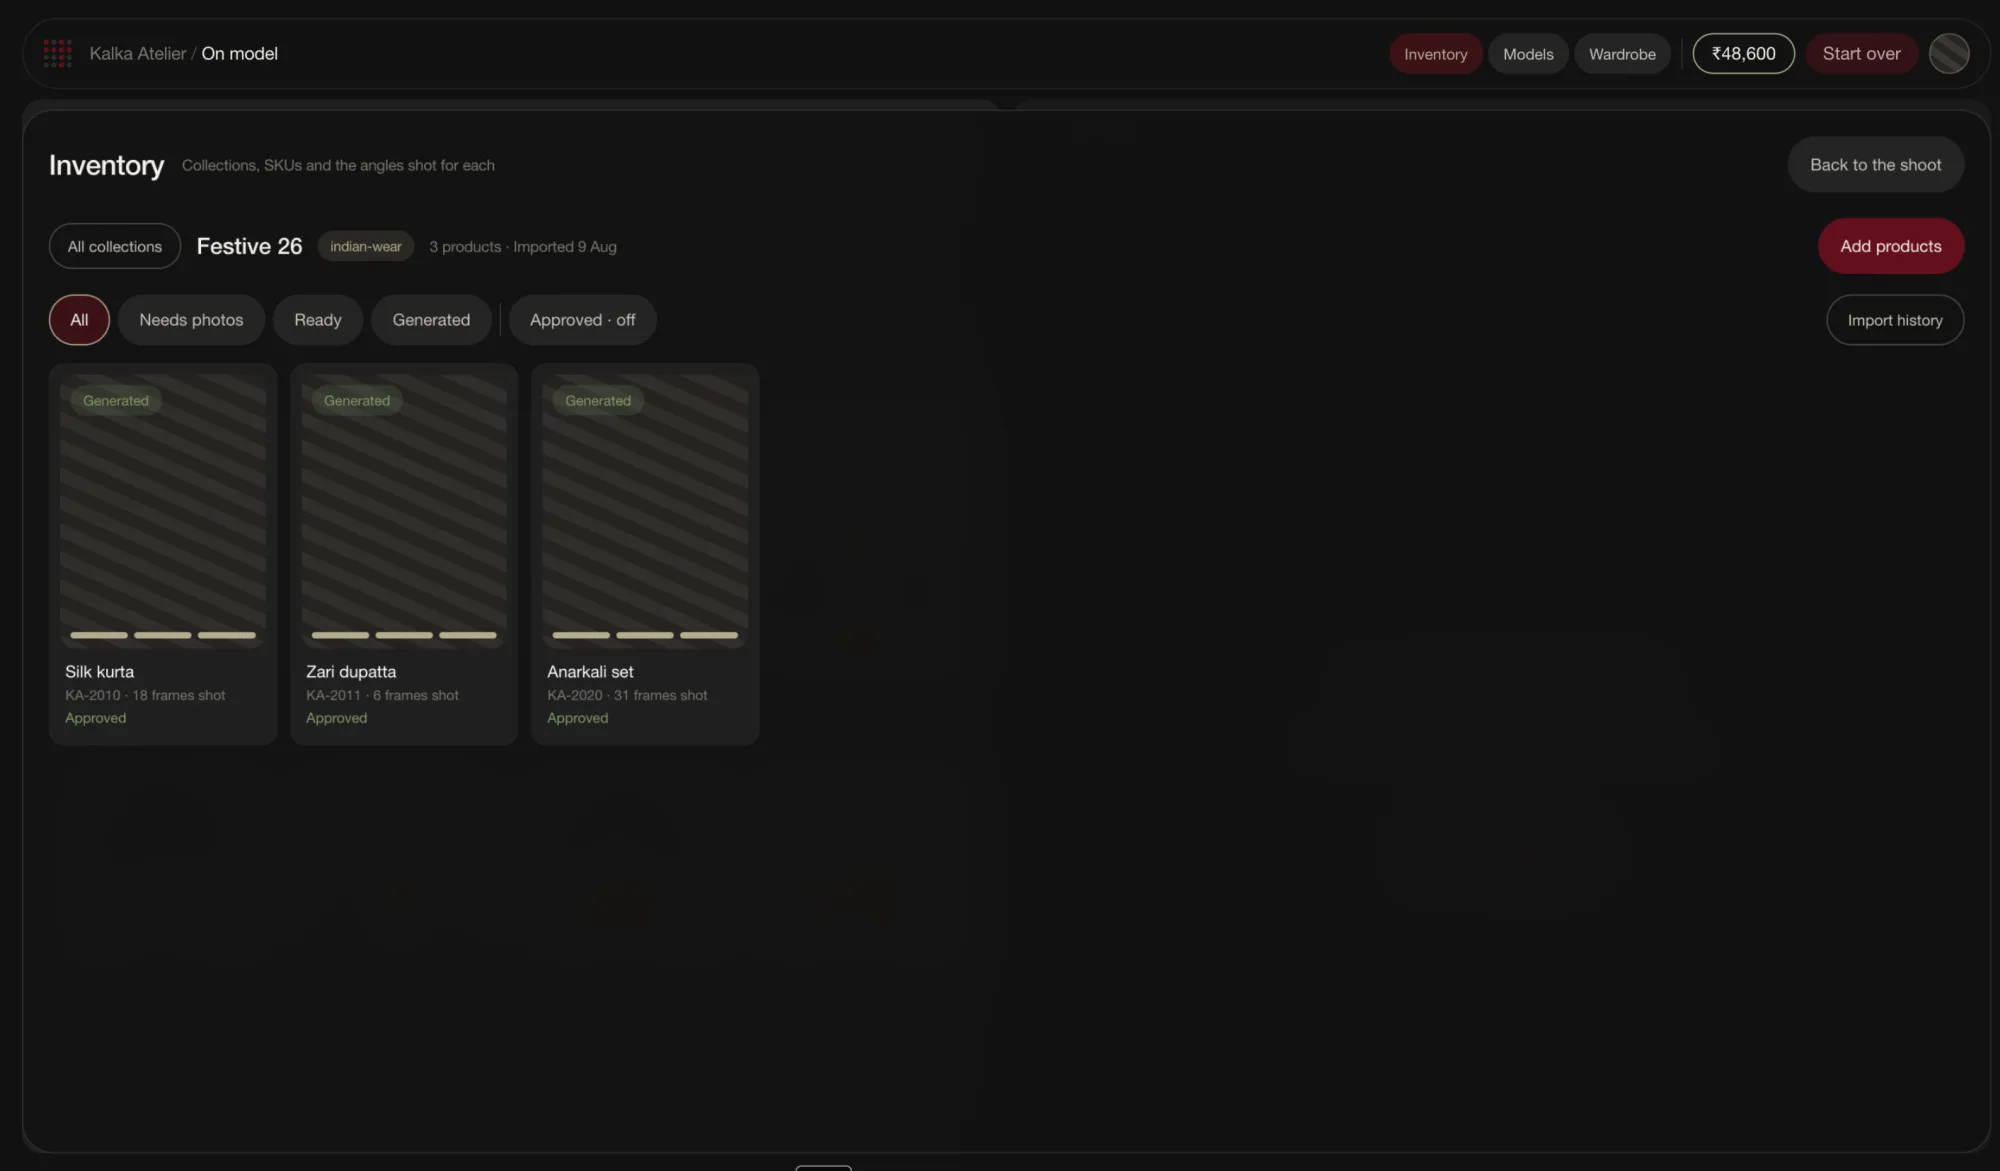Switch to the Models tab
Screen dimensions: 2000x1171
(x=1528, y=54)
